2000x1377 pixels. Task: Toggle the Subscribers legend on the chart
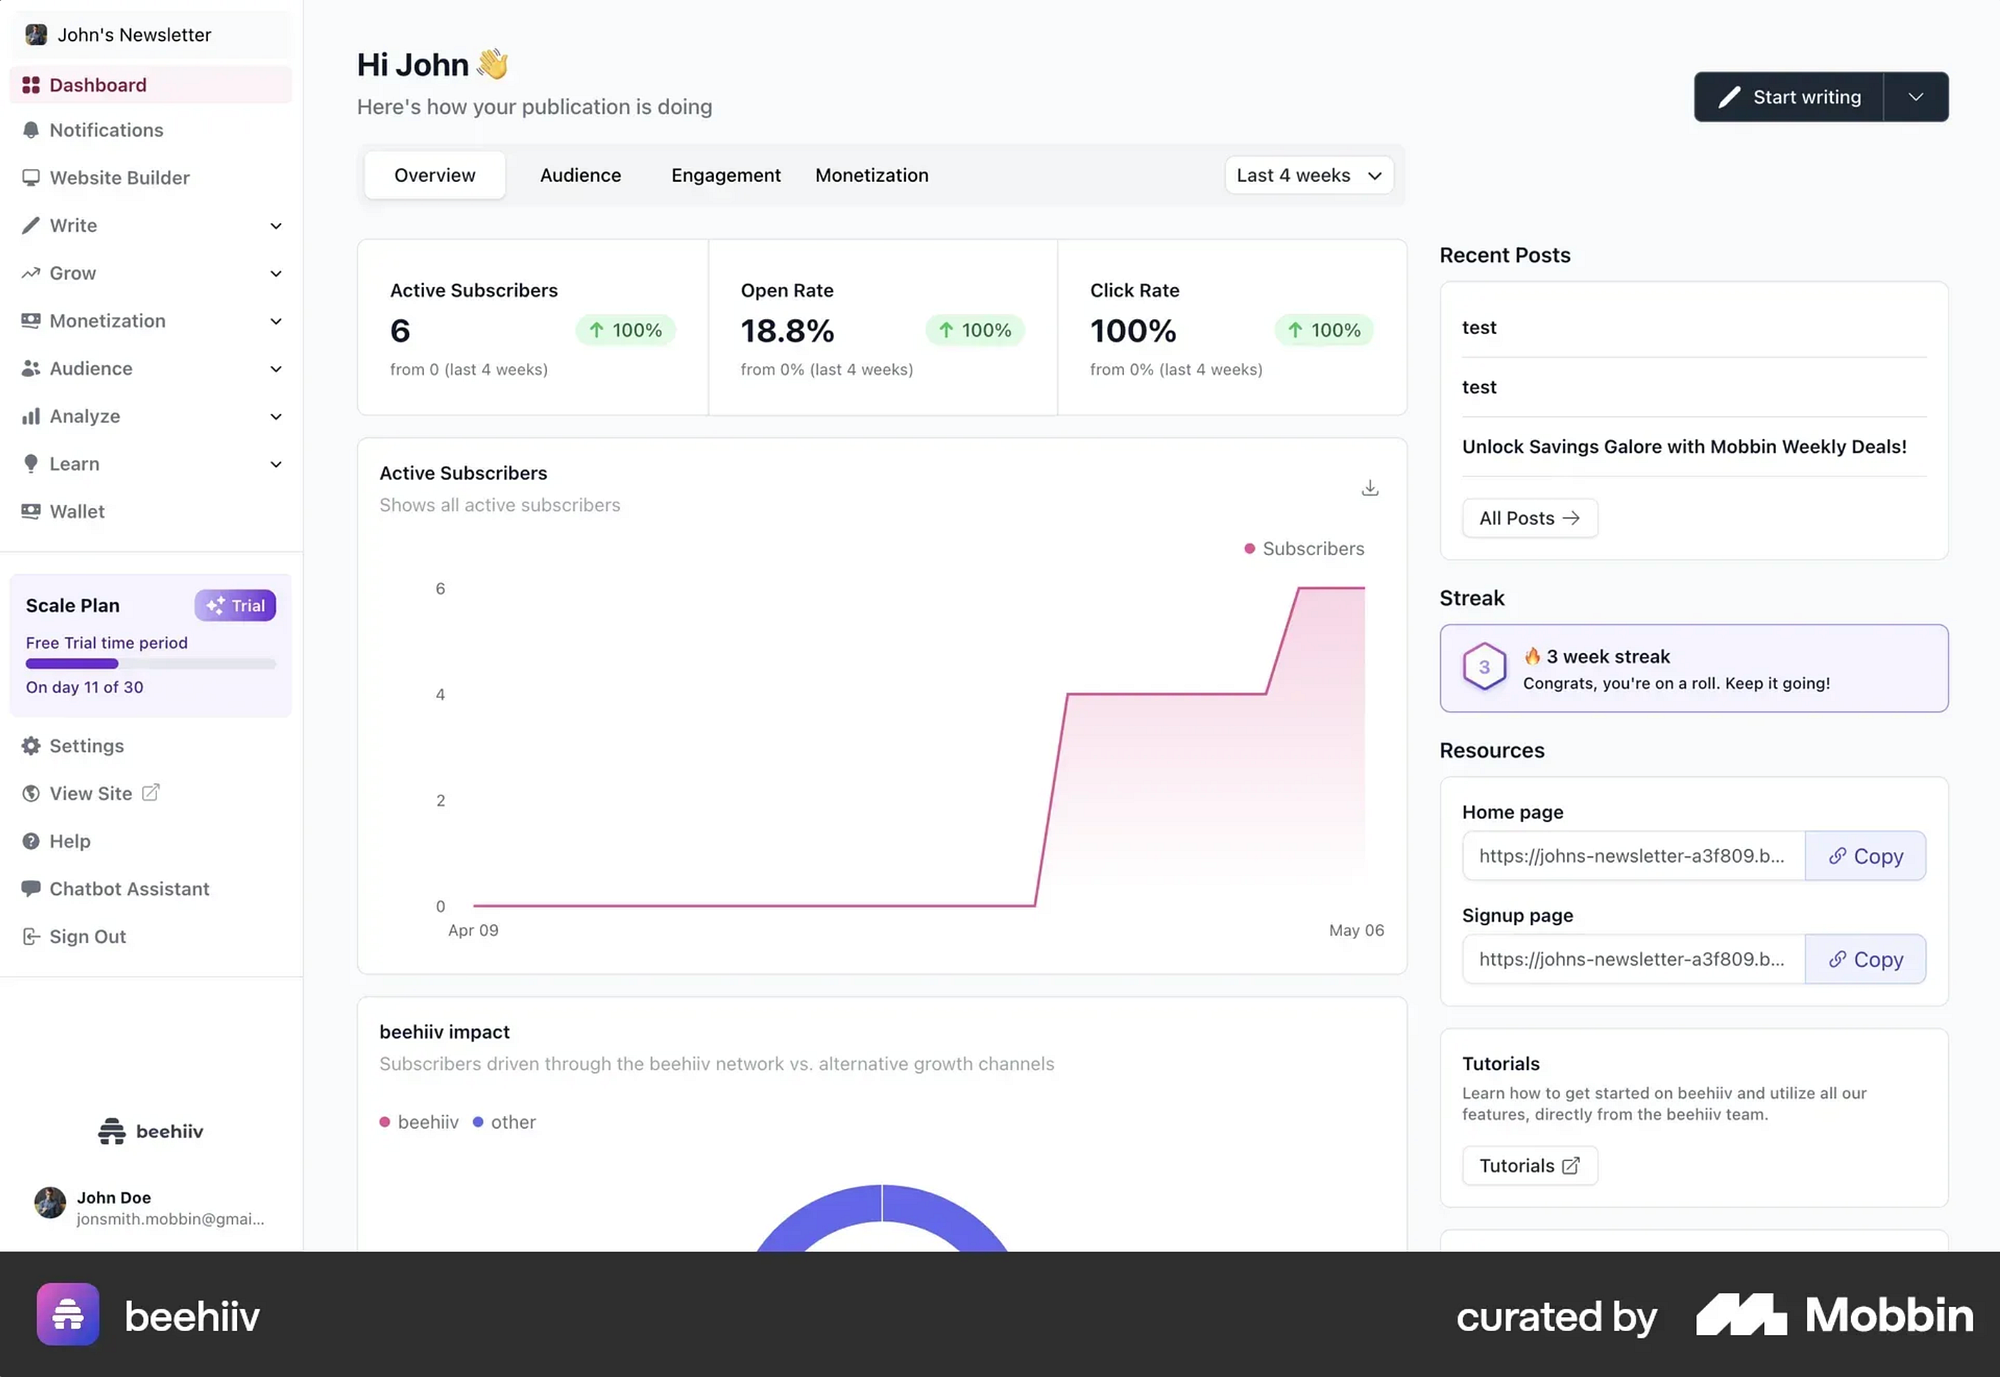1304,548
